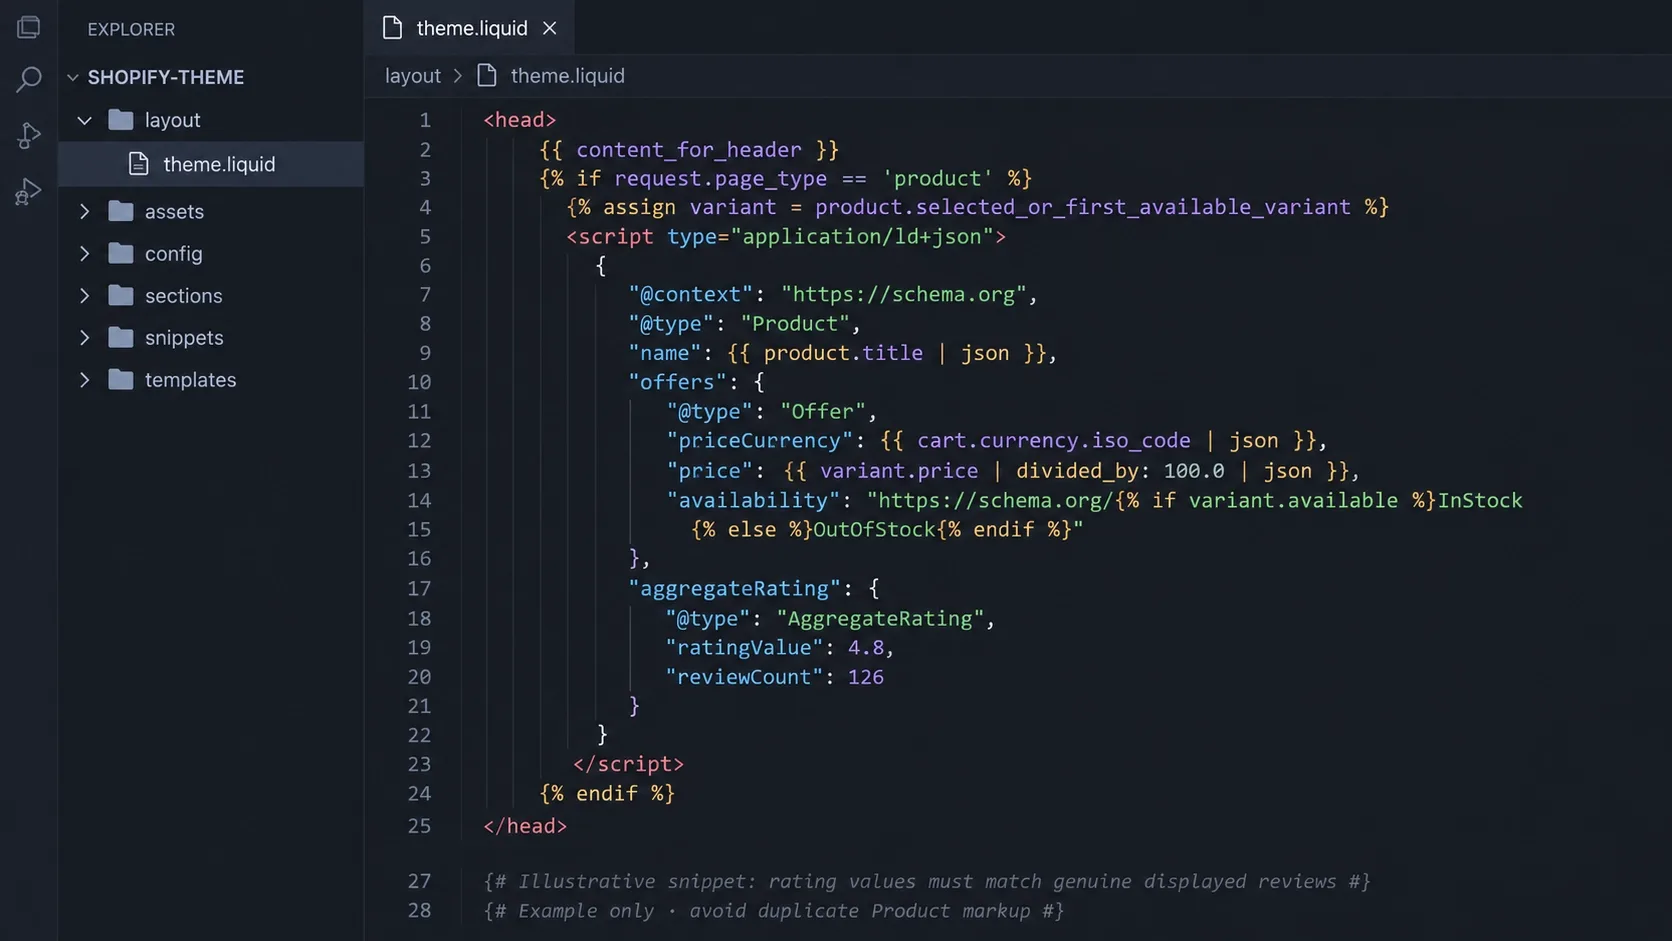This screenshot has width=1672, height=941.
Task: Click the EXPLORER panel title
Action: (x=131, y=29)
